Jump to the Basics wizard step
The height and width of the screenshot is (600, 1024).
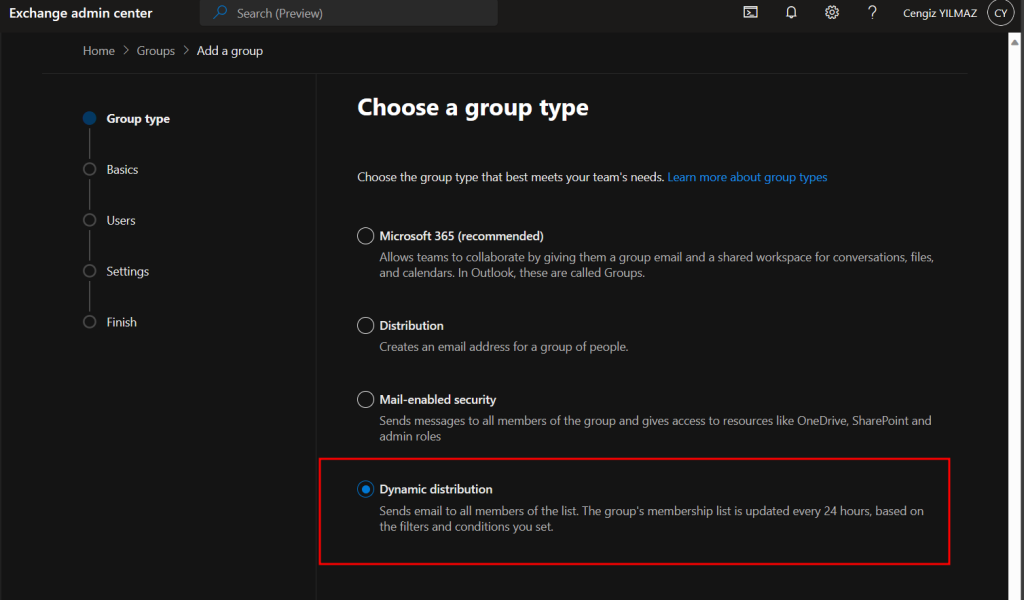(122, 170)
